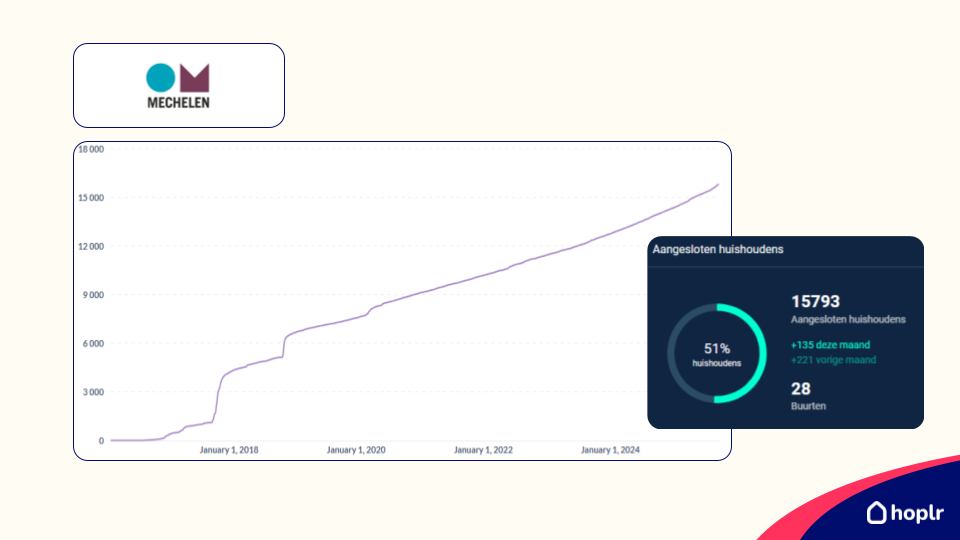This screenshot has width=960, height=540.
Task: Click the +135 deze maand text
Action: pyautogui.click(x=830, y=345)
